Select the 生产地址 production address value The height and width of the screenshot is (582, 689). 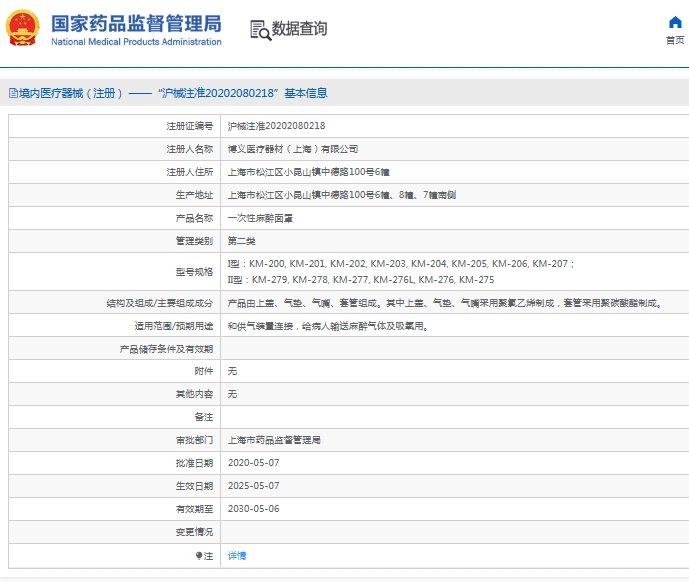[341, 195]
